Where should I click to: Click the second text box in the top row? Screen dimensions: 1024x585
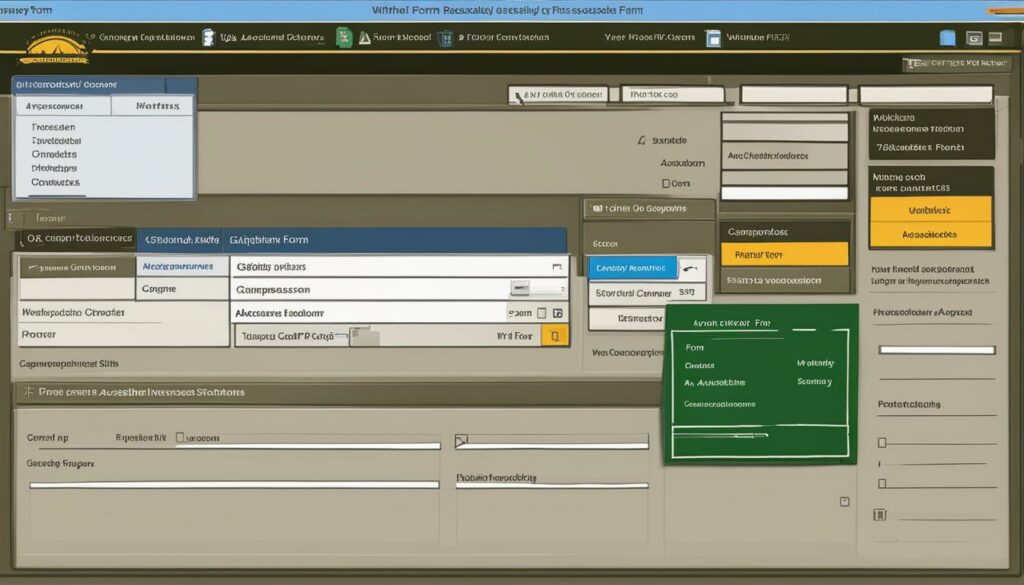pos(672,95)
